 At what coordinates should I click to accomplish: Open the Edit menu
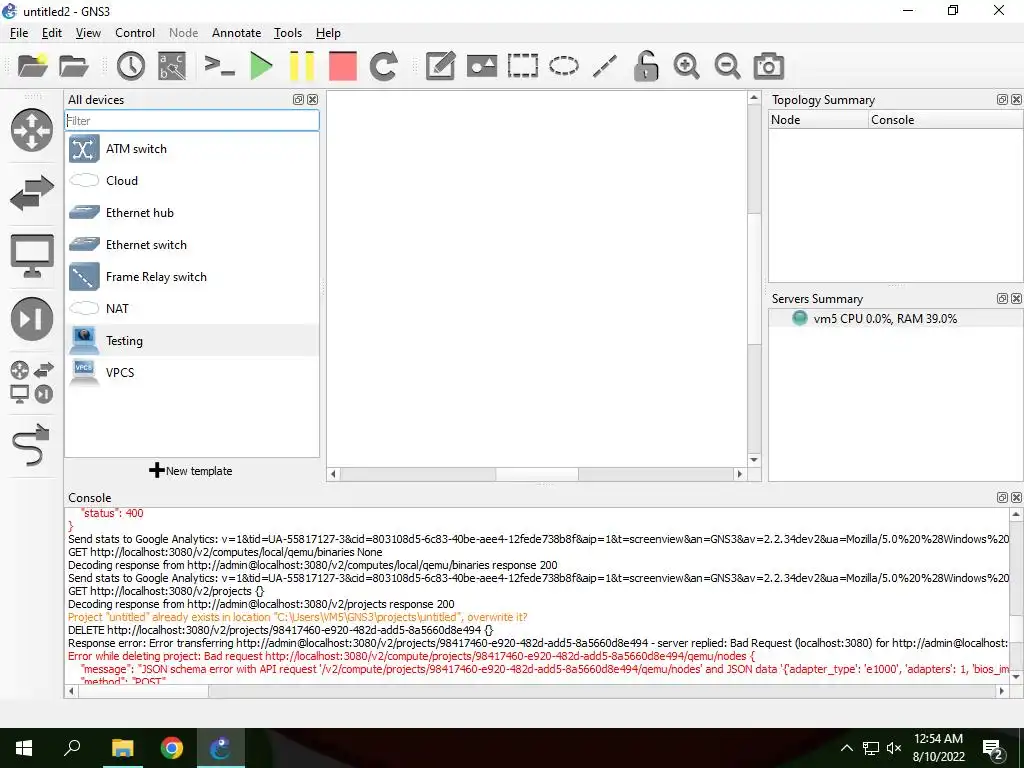(52, 33)
